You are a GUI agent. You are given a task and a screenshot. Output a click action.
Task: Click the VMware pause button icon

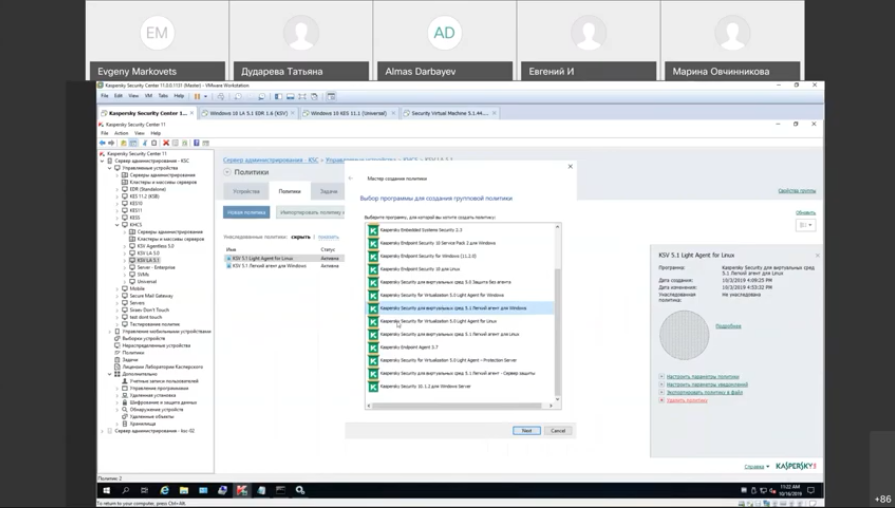197,96
